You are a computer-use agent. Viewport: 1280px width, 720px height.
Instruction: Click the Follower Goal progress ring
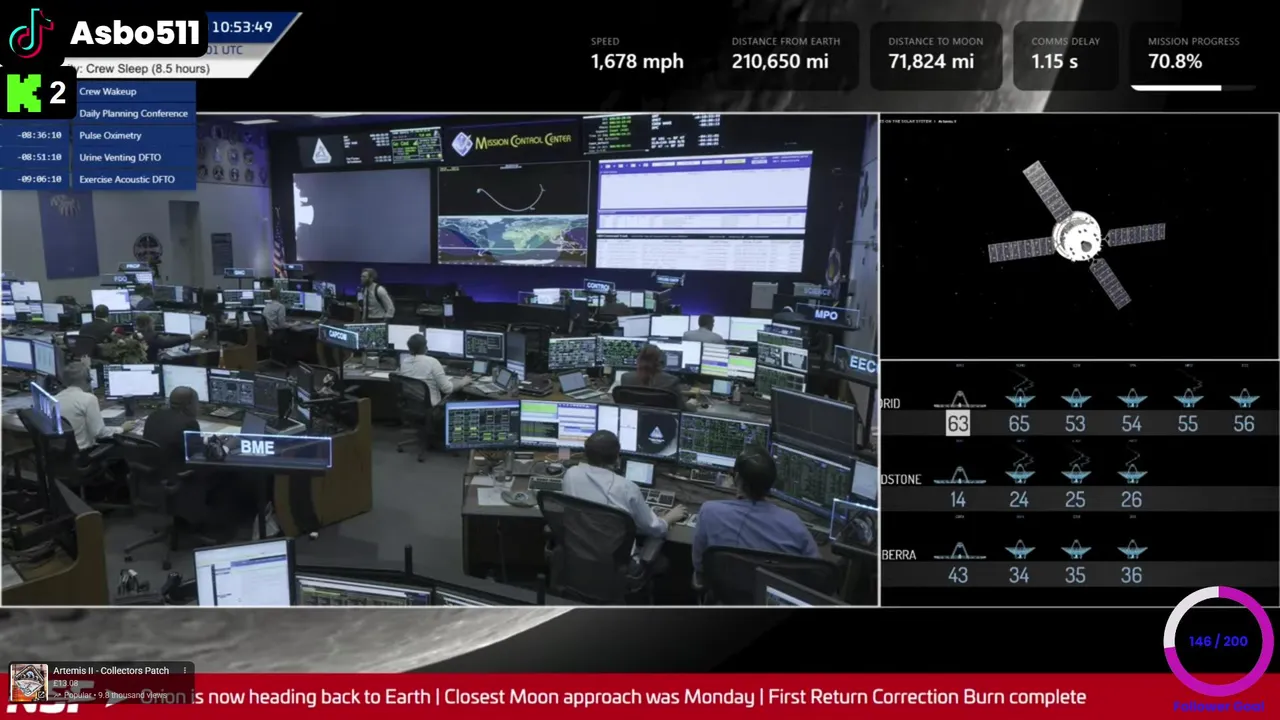coord(1219,641)
